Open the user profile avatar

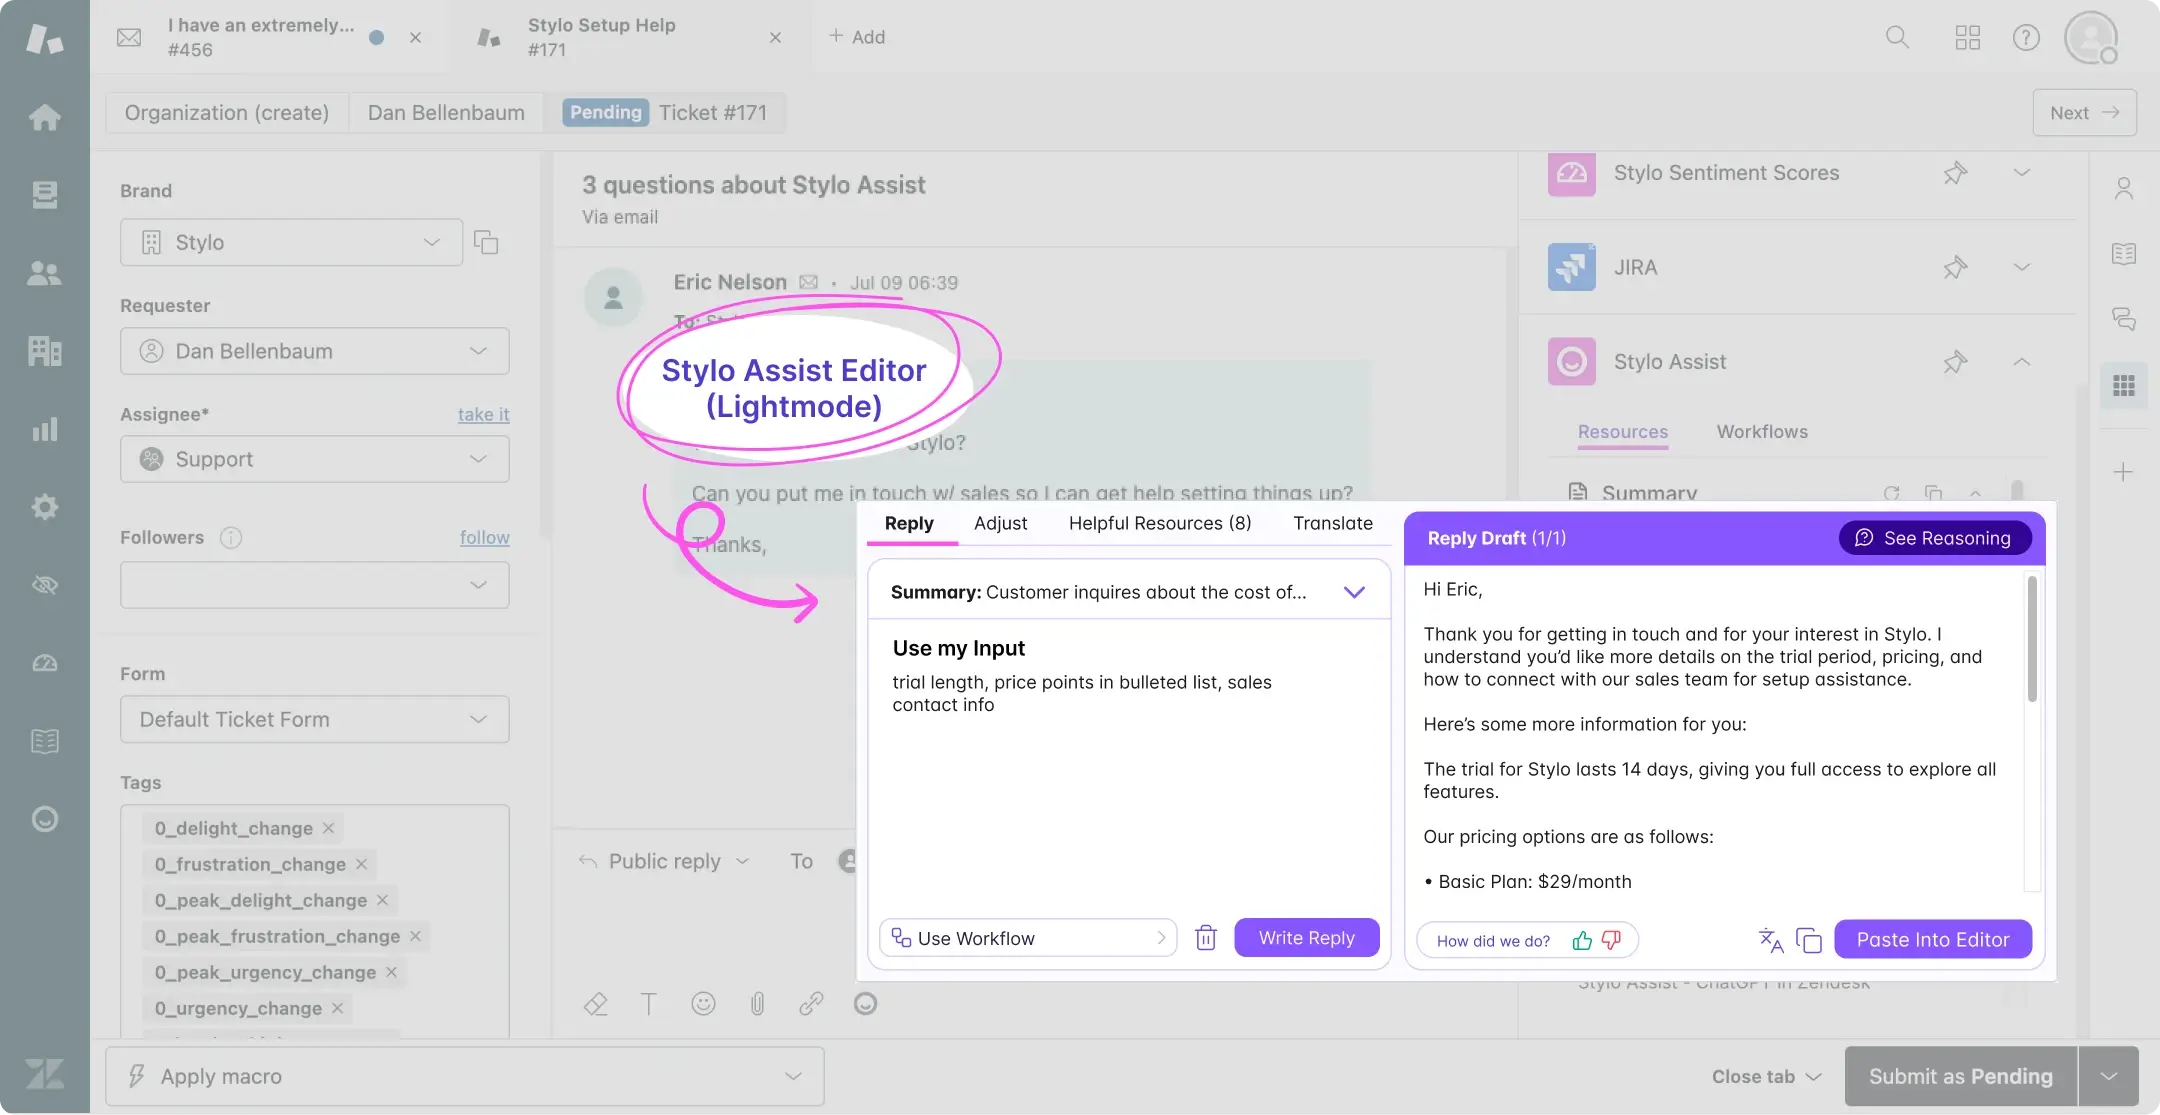pyautogui.click(x=2091, y=37)
